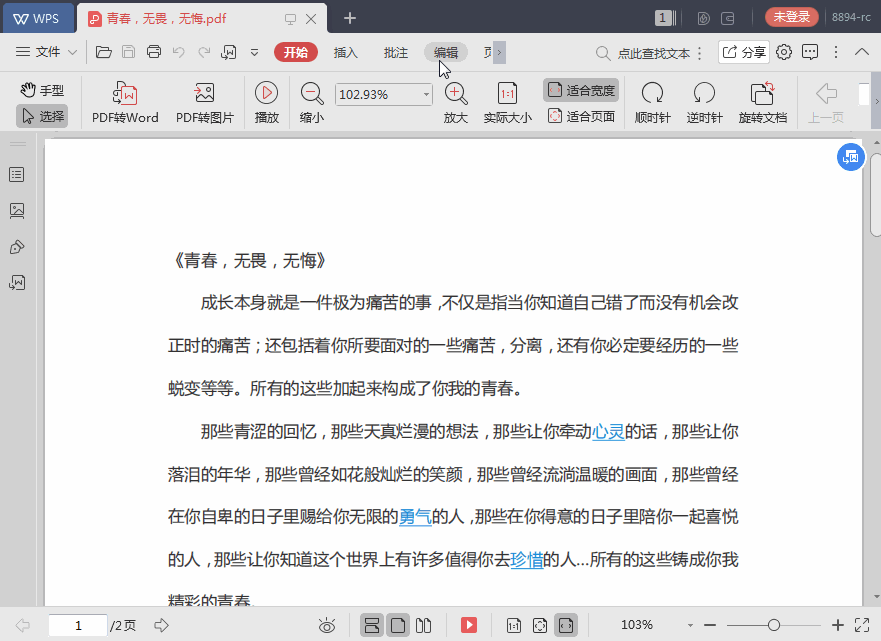The width and height of the screenshot is (881, 641).
Task: Click the blue floating convert button on the page
Action: click(x=851, y=157)
